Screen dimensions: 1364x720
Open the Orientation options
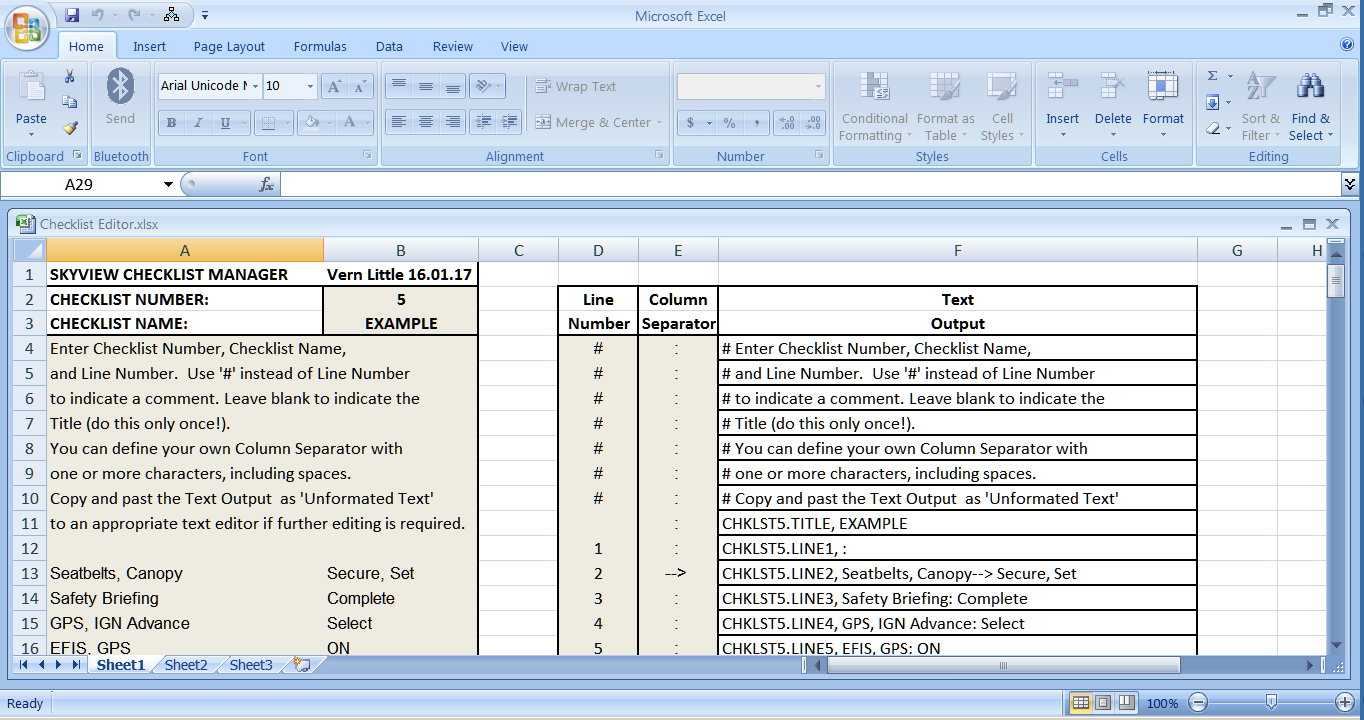click(488, 86)
